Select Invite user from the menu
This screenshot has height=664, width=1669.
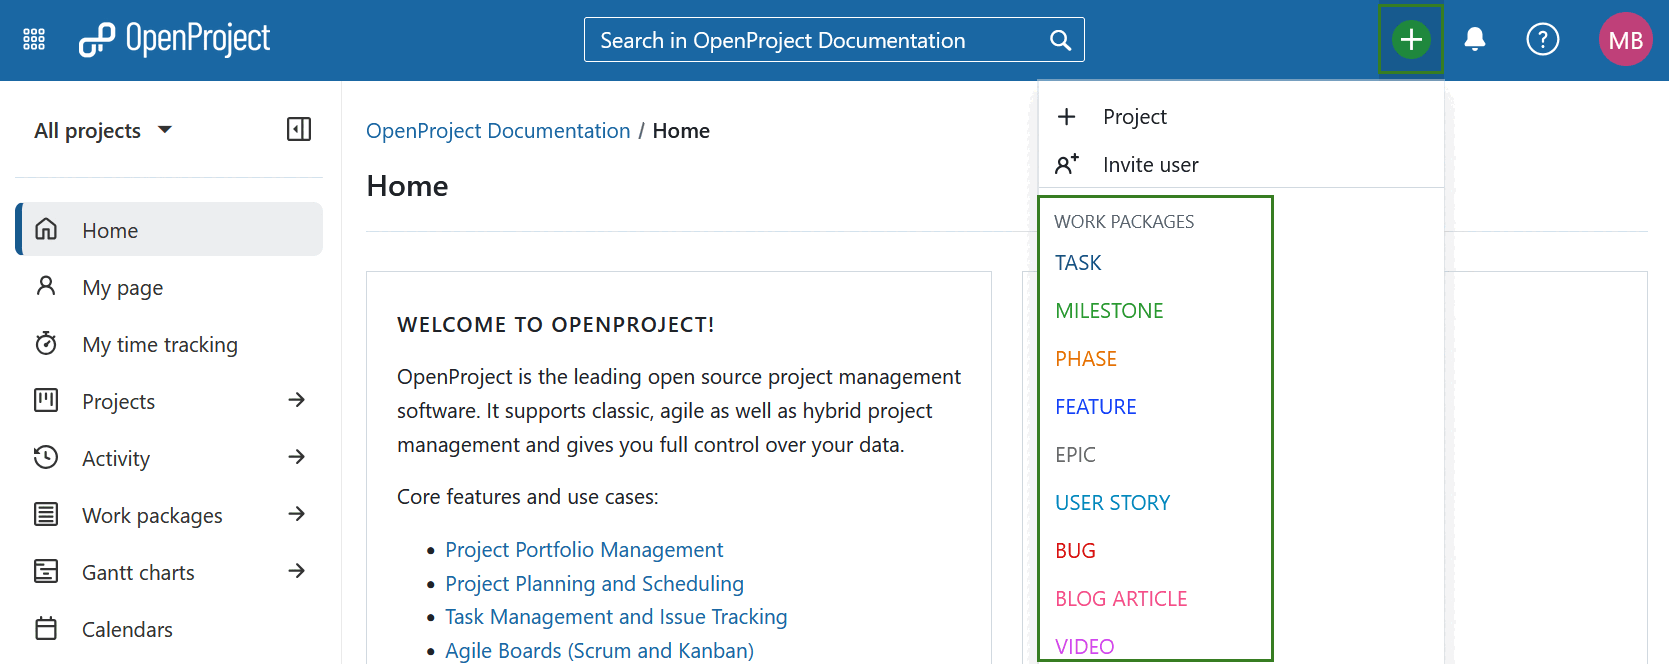(x=1150, y=165)
